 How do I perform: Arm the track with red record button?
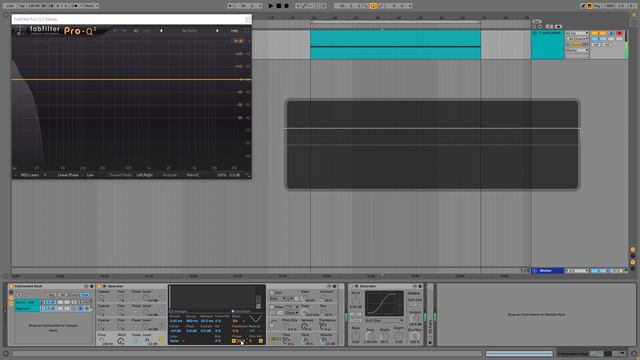pyautogui.click(x=619, y=33)
